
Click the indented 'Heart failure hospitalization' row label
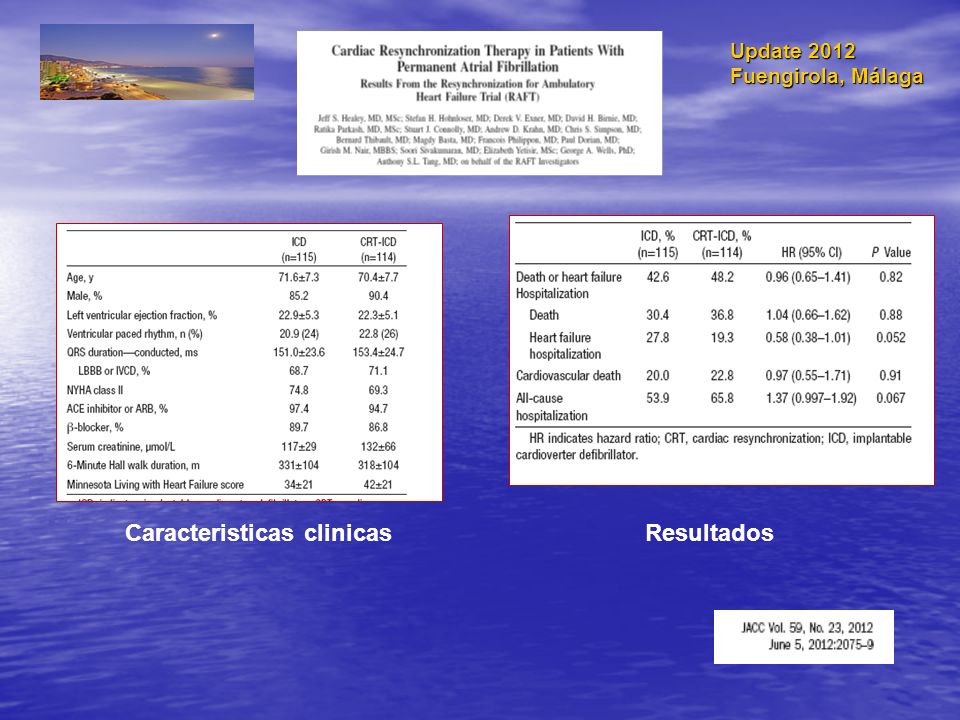(565, 346)
